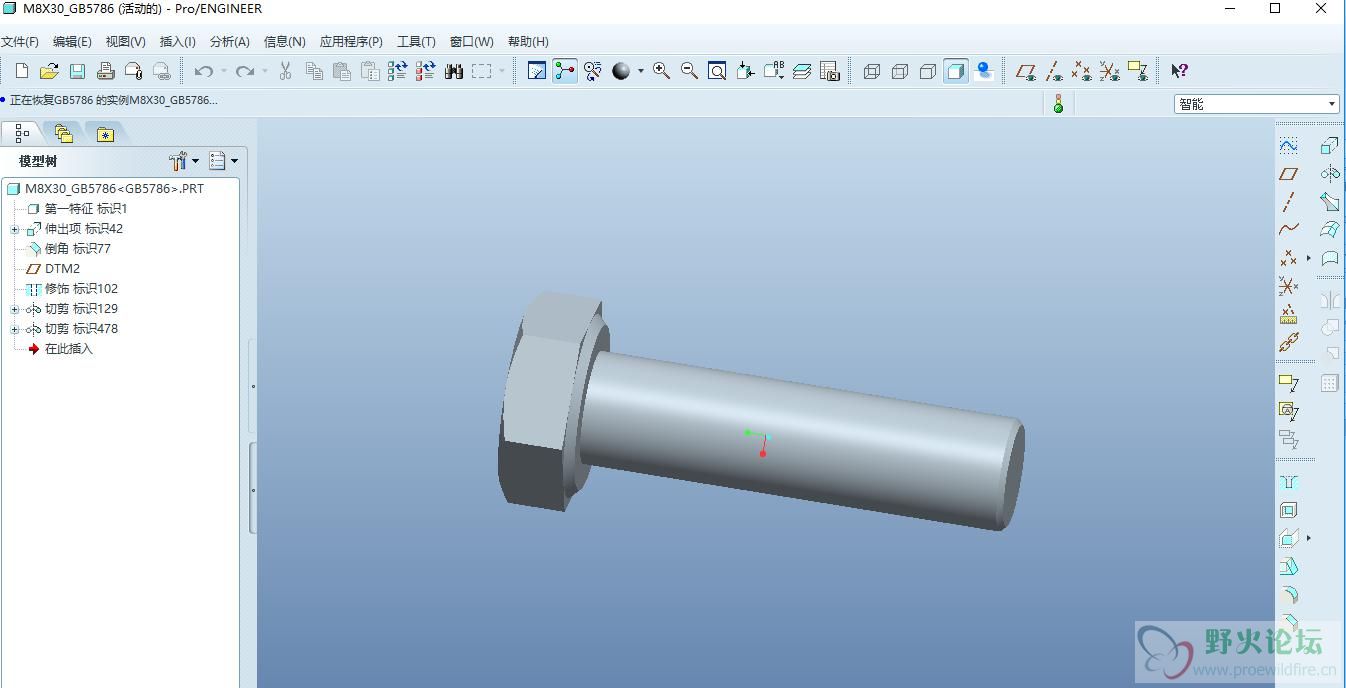Toggle datum points display
1346x688 pixels.
1081,71
